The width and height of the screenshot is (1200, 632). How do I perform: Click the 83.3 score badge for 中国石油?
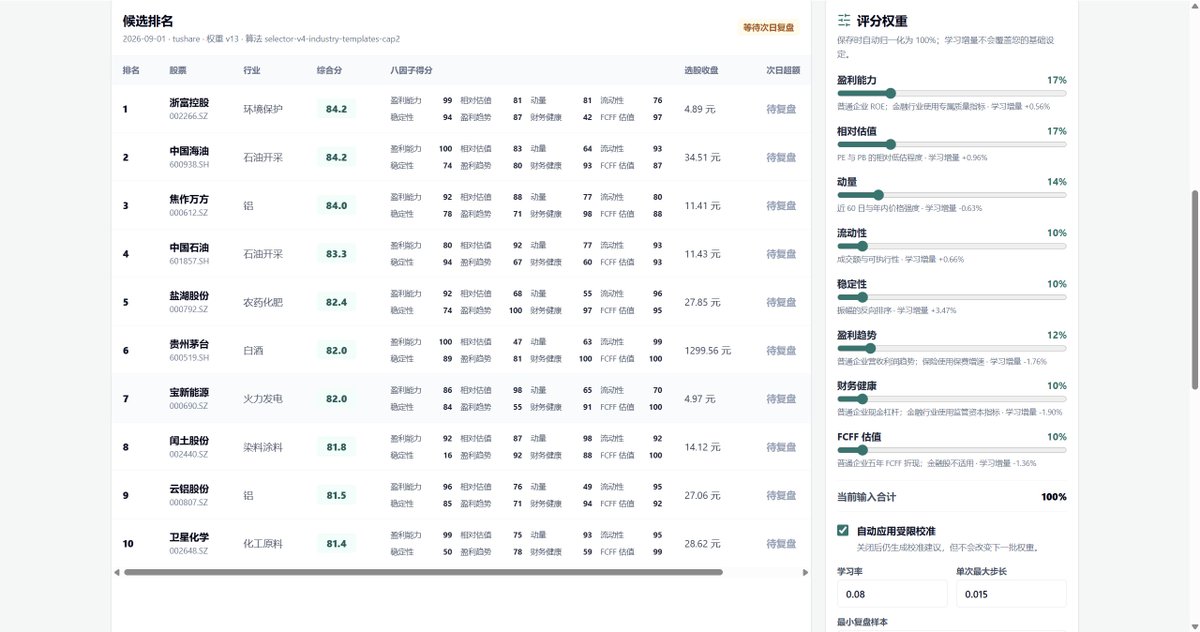point(336,254)
